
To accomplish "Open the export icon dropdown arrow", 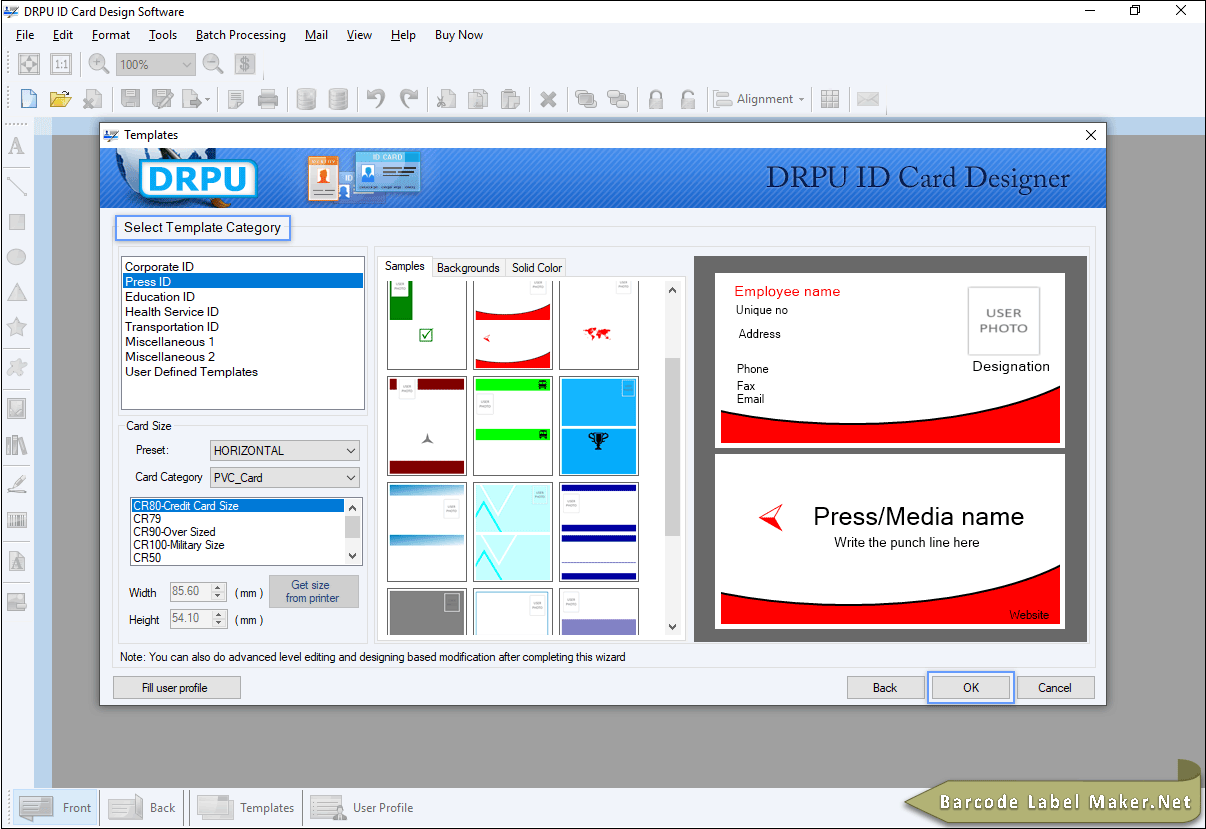I will pyautogui.click(x=207, y=99).
